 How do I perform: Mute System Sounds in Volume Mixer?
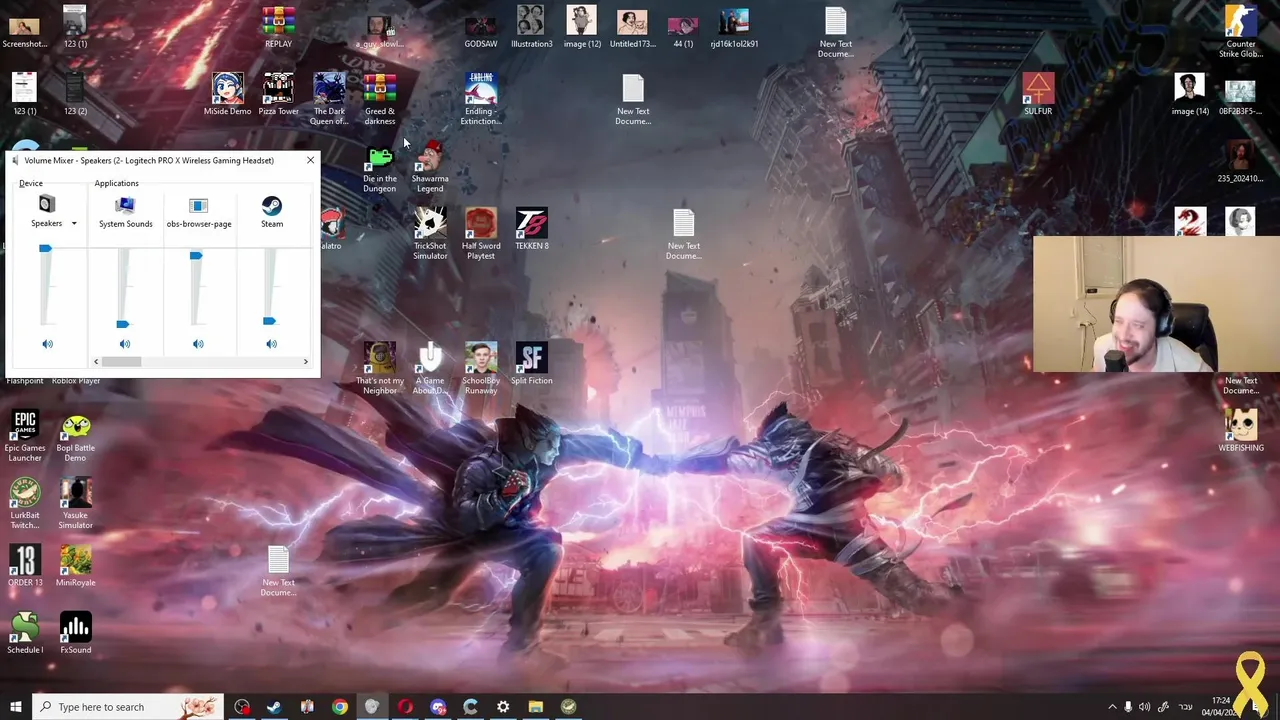point(125,344)
